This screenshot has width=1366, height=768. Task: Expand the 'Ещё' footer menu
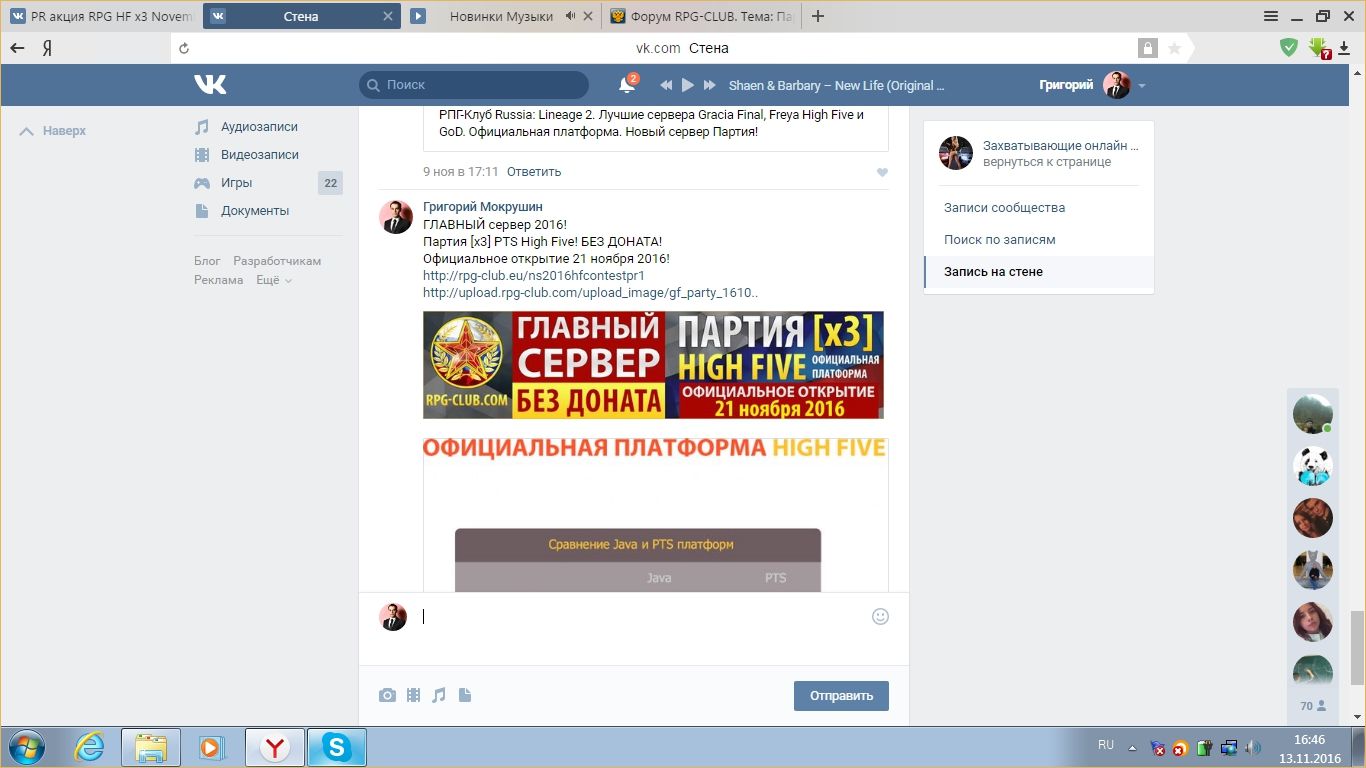coord(274,280)
